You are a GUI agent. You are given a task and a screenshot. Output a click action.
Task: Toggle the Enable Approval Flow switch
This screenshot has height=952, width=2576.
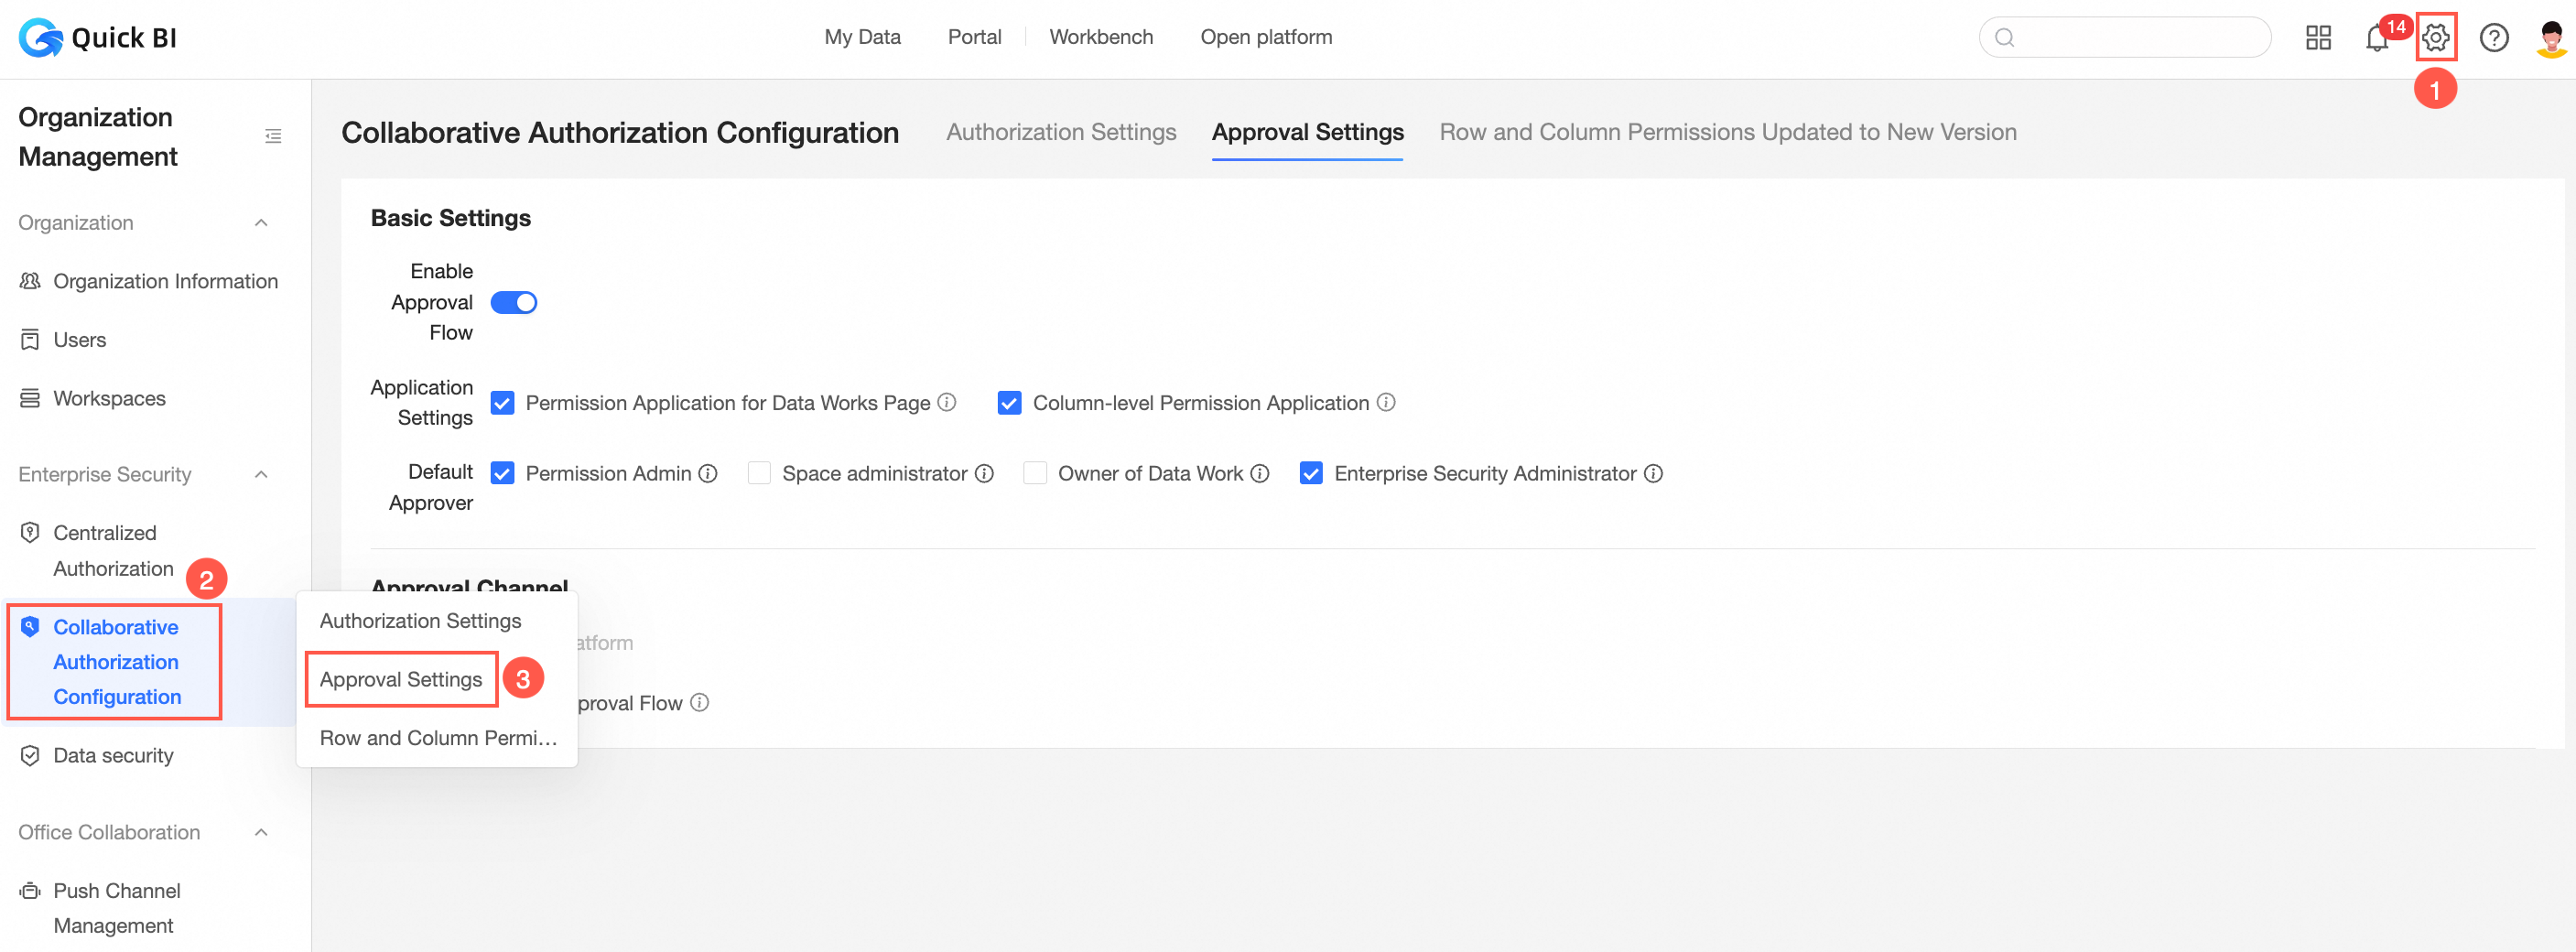click(514, 302)
